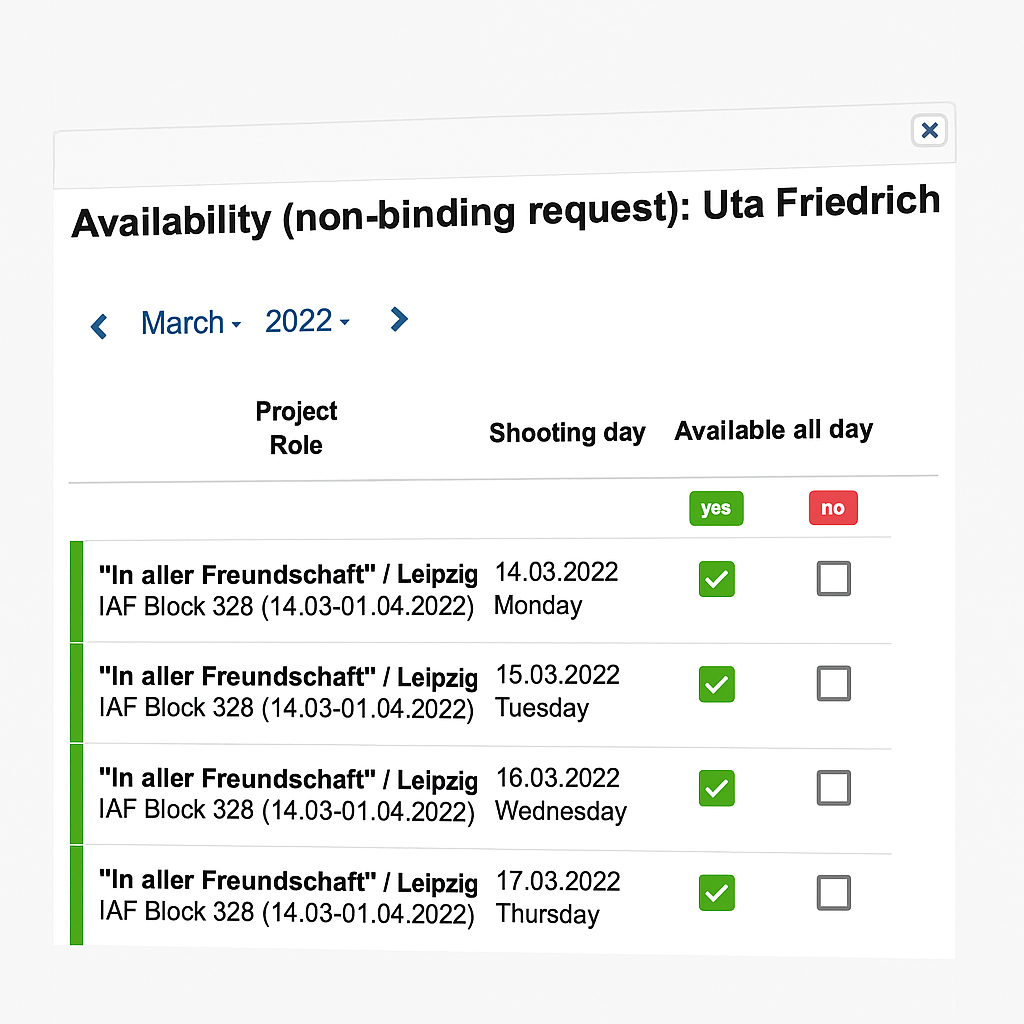Screen dimensions: 1024x1024
Task: Open the 2022 year dropdown
Action: click(x=307, y=321)
